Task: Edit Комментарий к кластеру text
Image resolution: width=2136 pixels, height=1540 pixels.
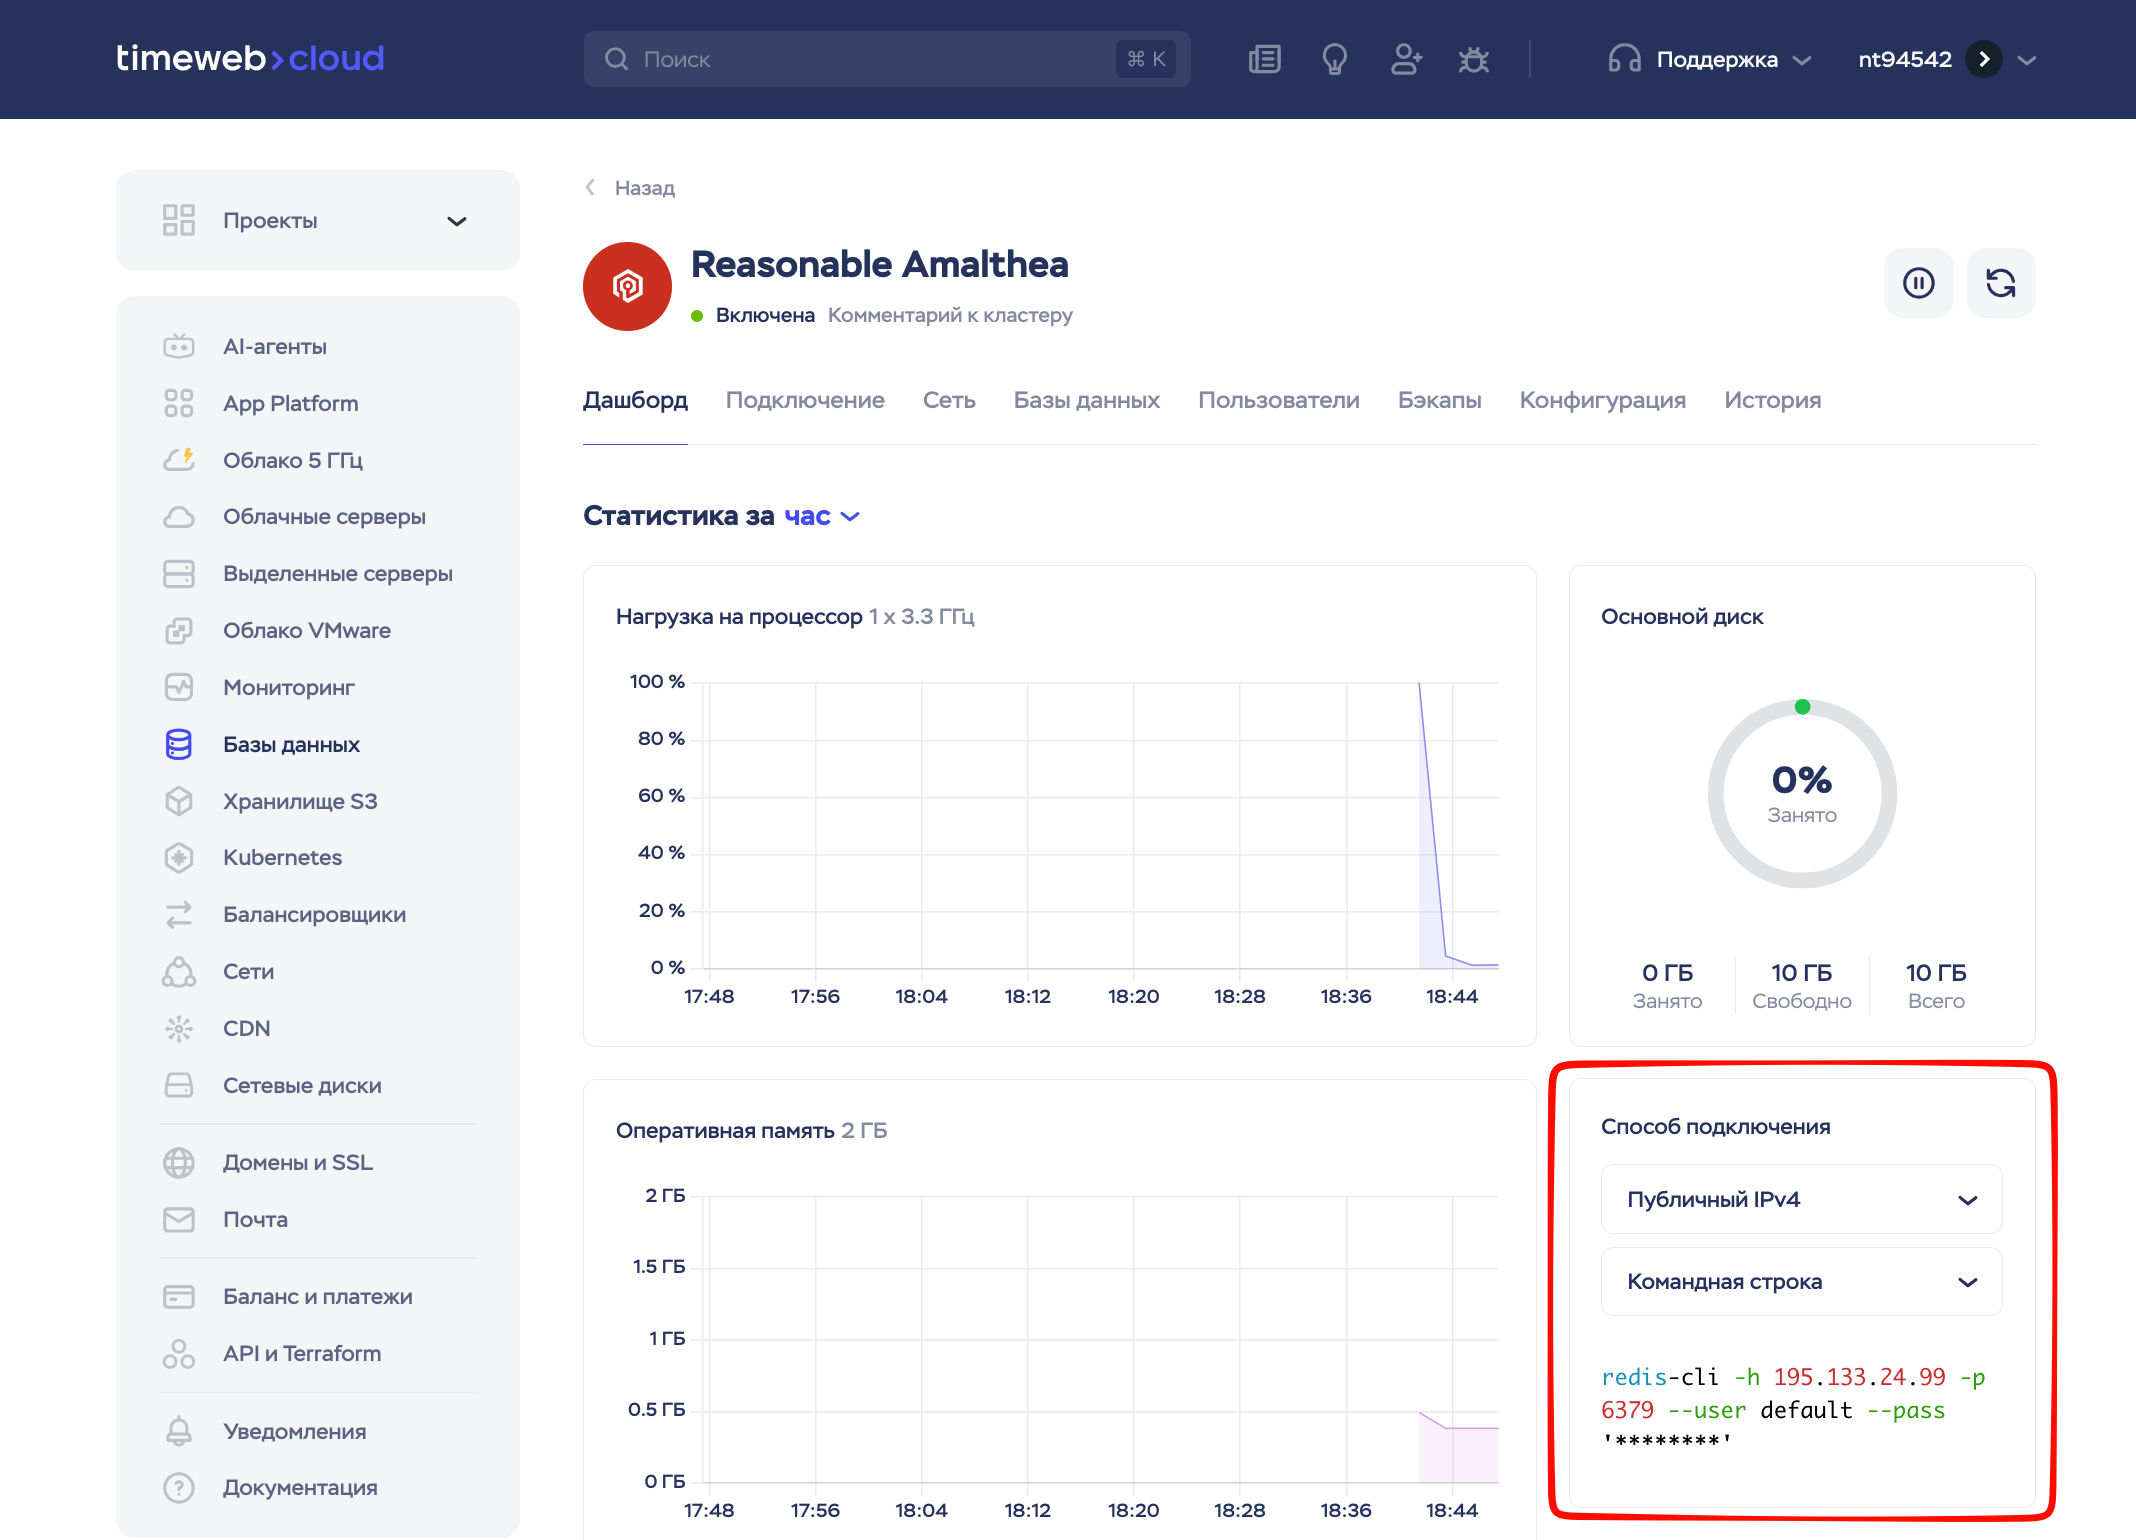Action: click(x=950, y=315)
